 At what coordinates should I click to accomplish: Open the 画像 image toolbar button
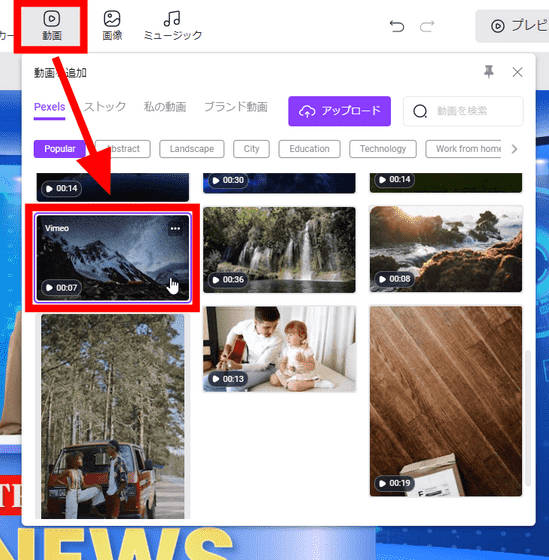(x=112, y=26)
